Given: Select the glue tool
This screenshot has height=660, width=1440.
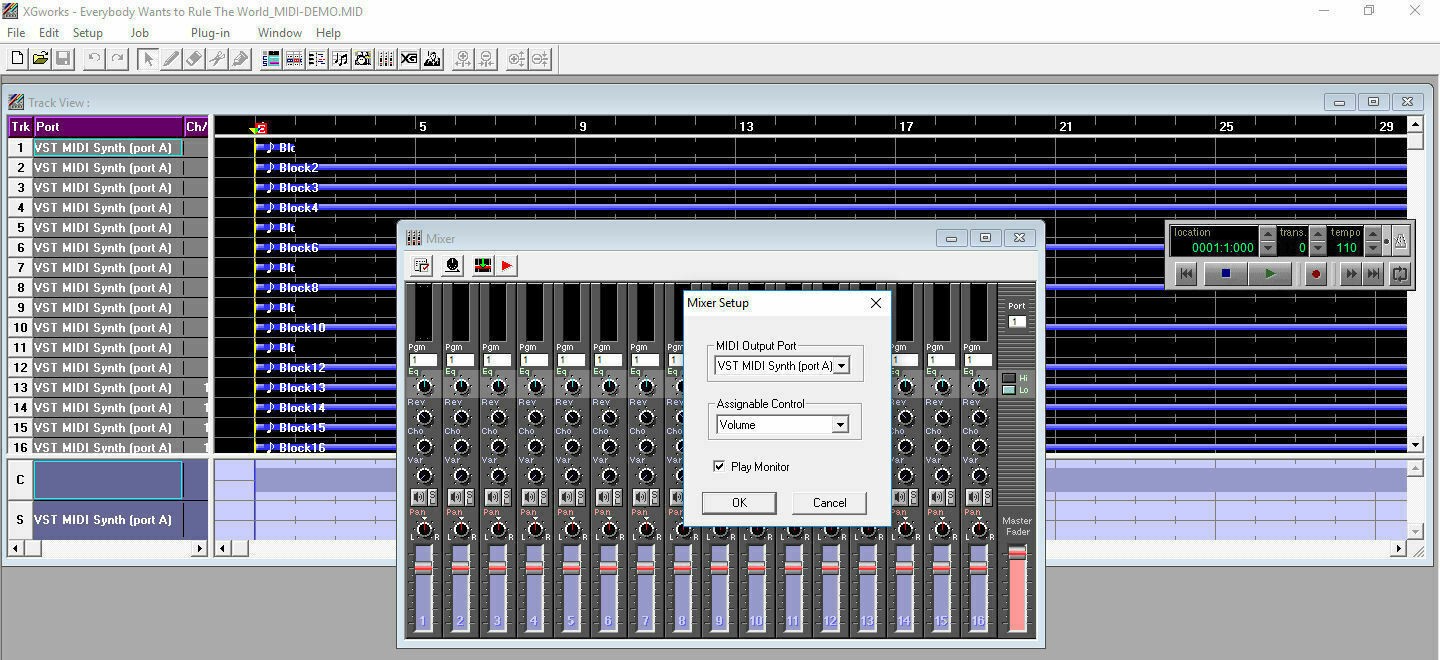Looking at the screenshot, I should [x=240, y=59].
